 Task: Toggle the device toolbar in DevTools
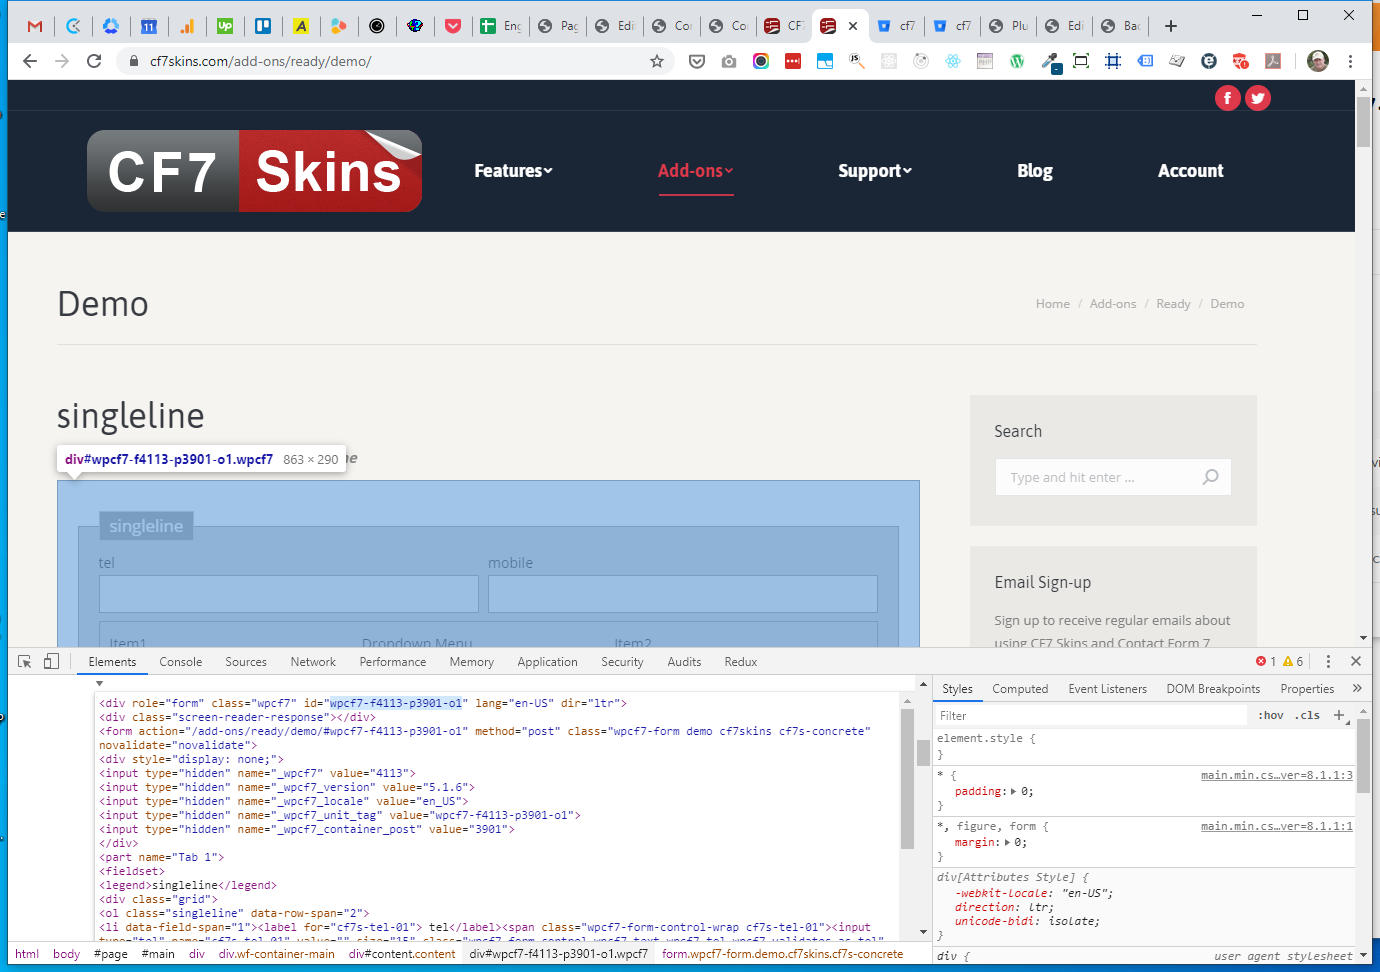[51, 662]
